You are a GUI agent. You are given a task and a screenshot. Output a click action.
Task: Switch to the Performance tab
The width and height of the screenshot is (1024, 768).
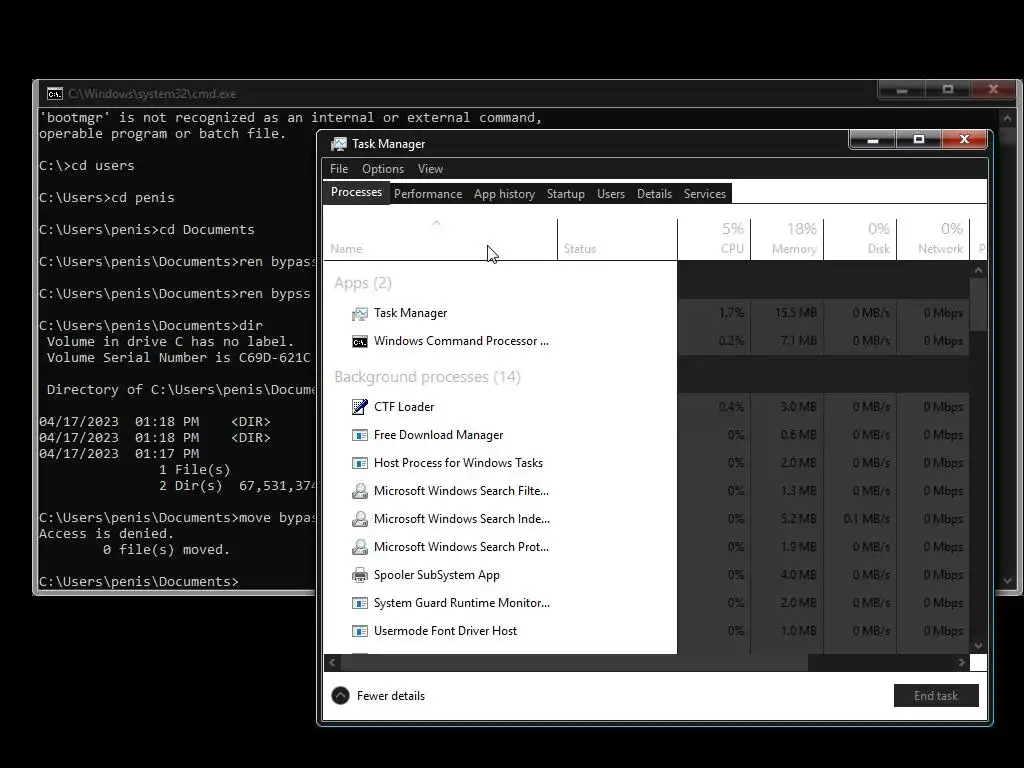tap(428, 194)
